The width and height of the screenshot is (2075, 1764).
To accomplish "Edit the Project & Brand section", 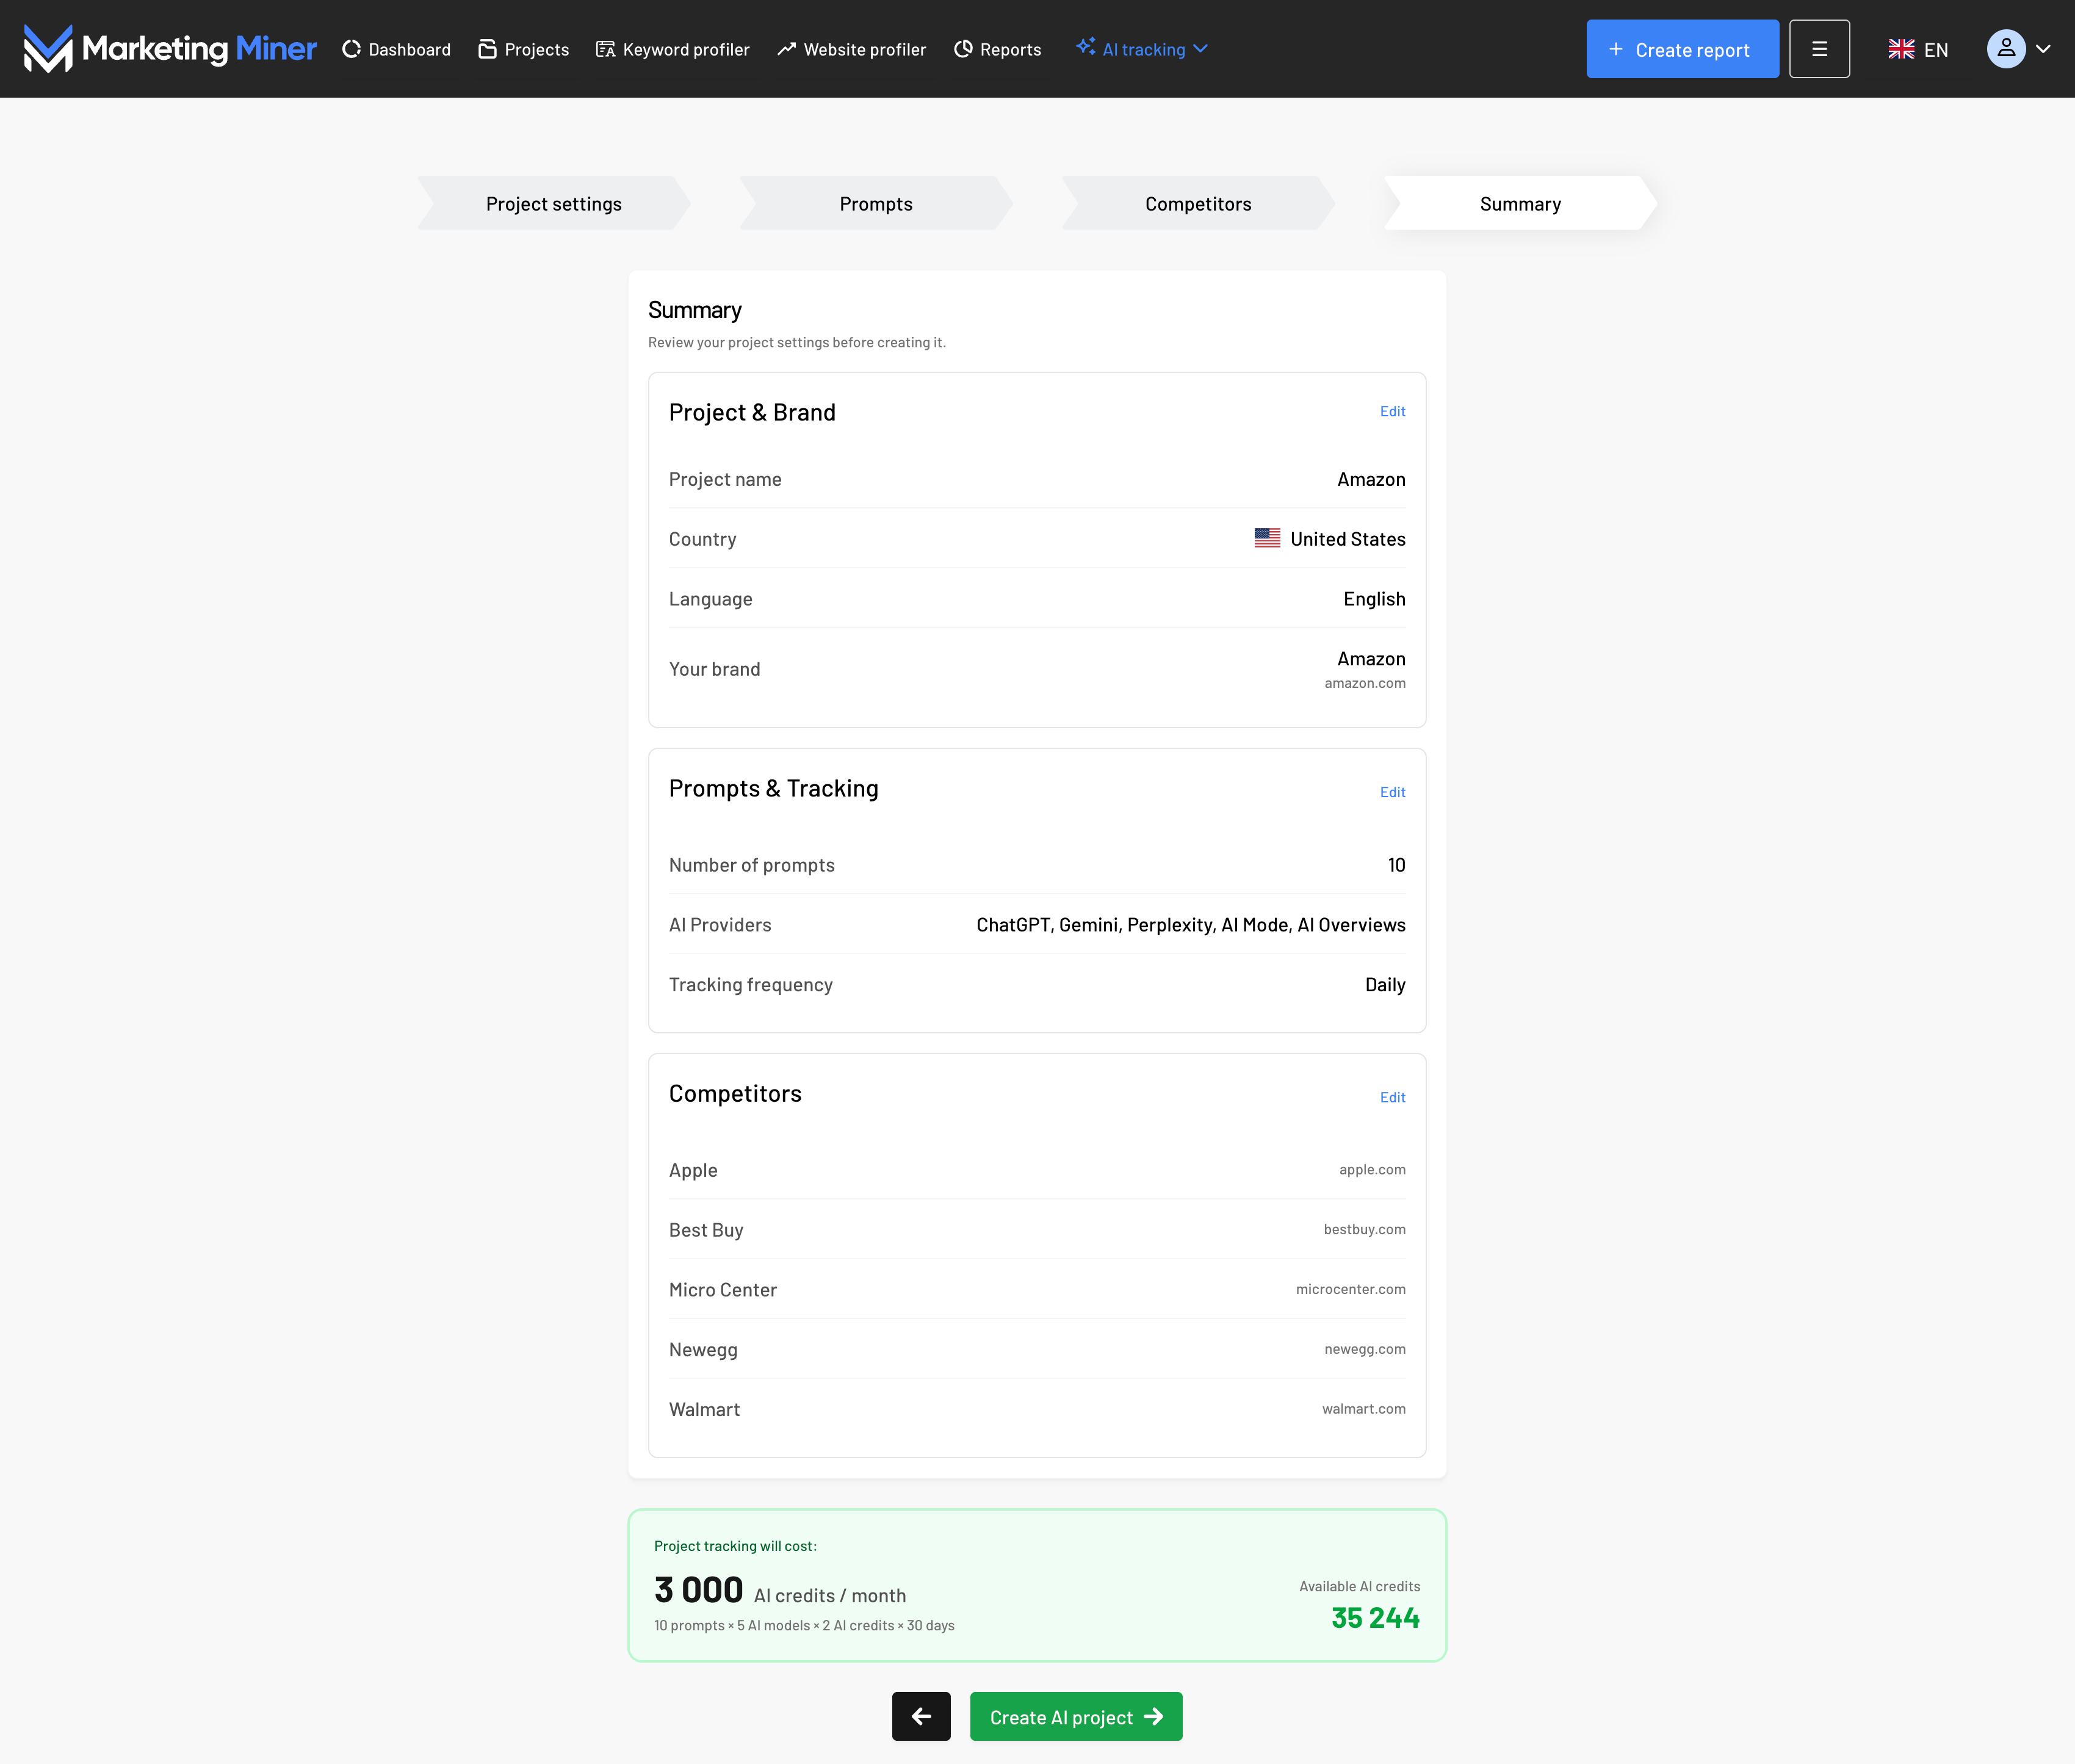I will coord(1391,411).
